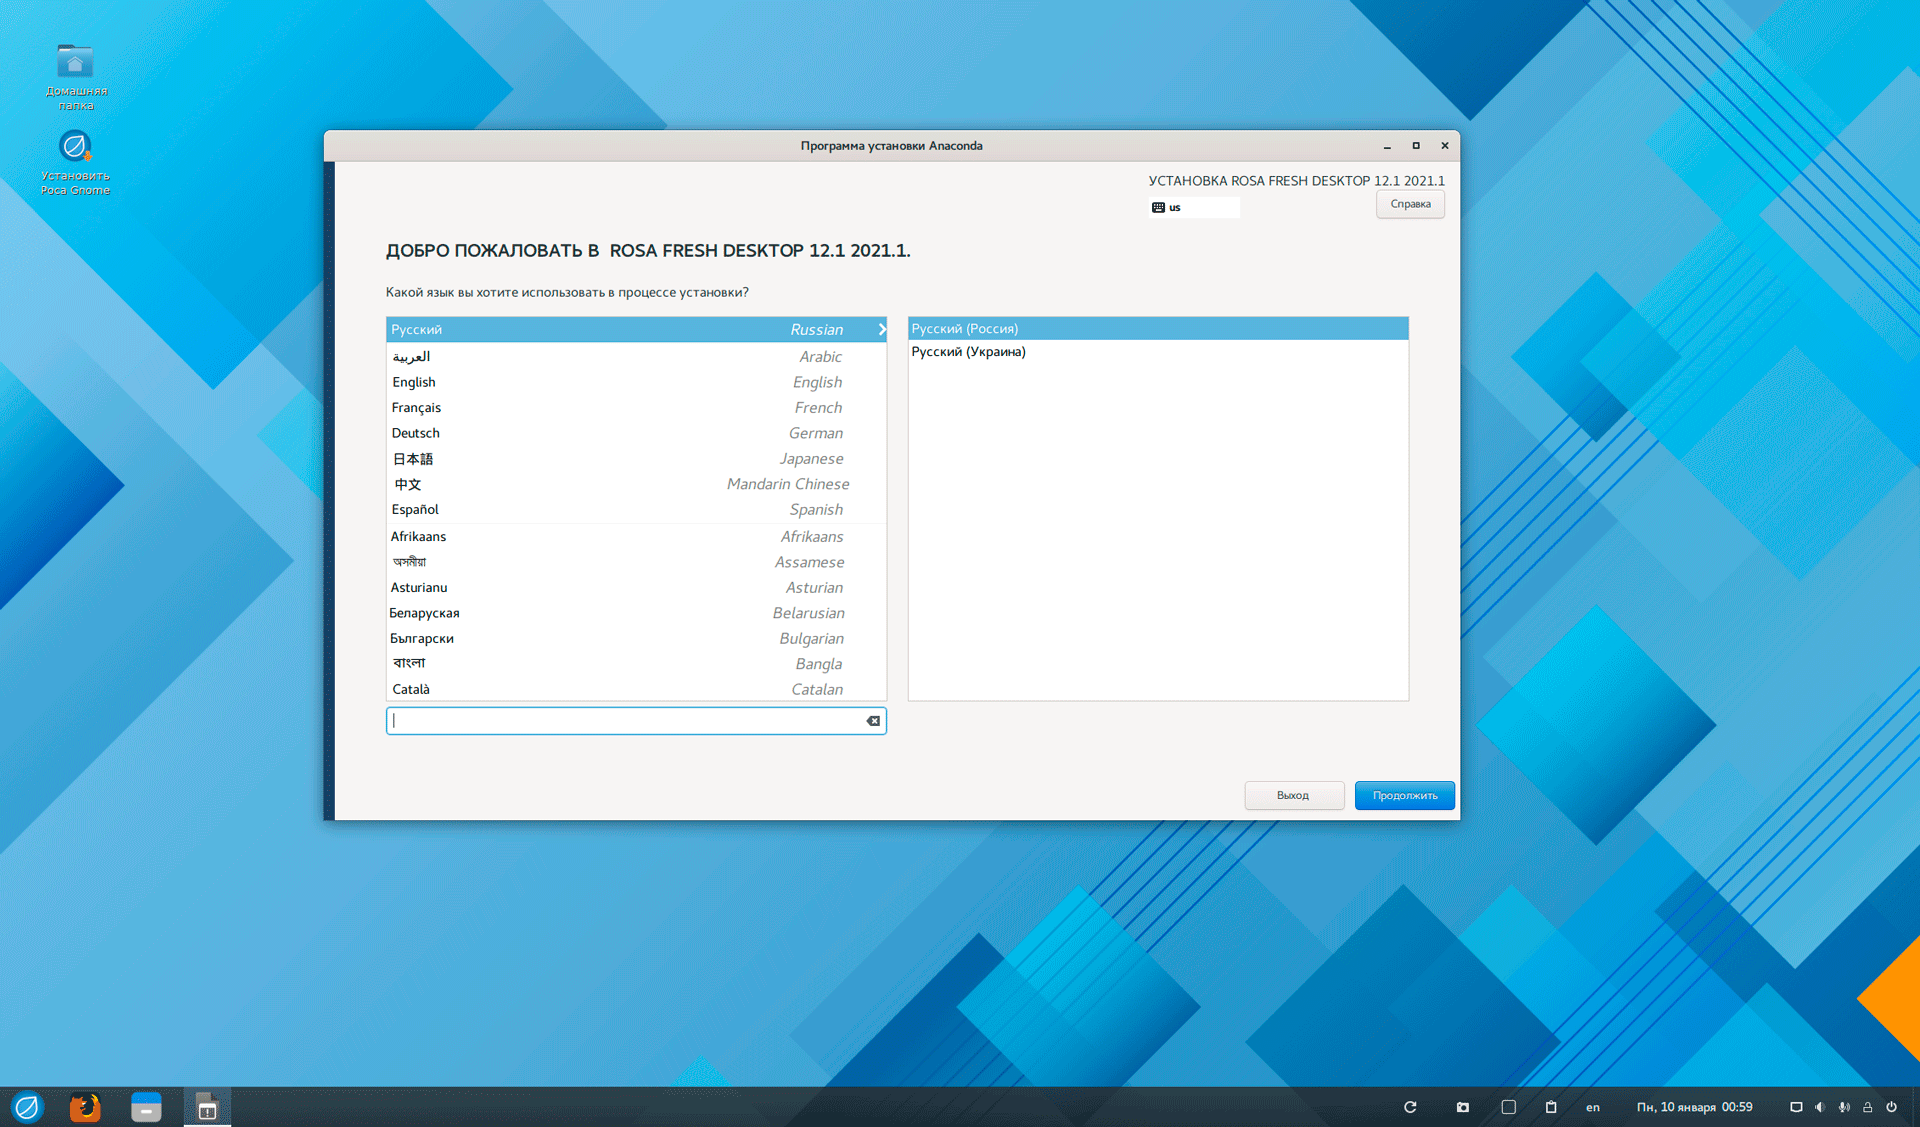Open the date and clock panel

click(x=1694, y=1107)
